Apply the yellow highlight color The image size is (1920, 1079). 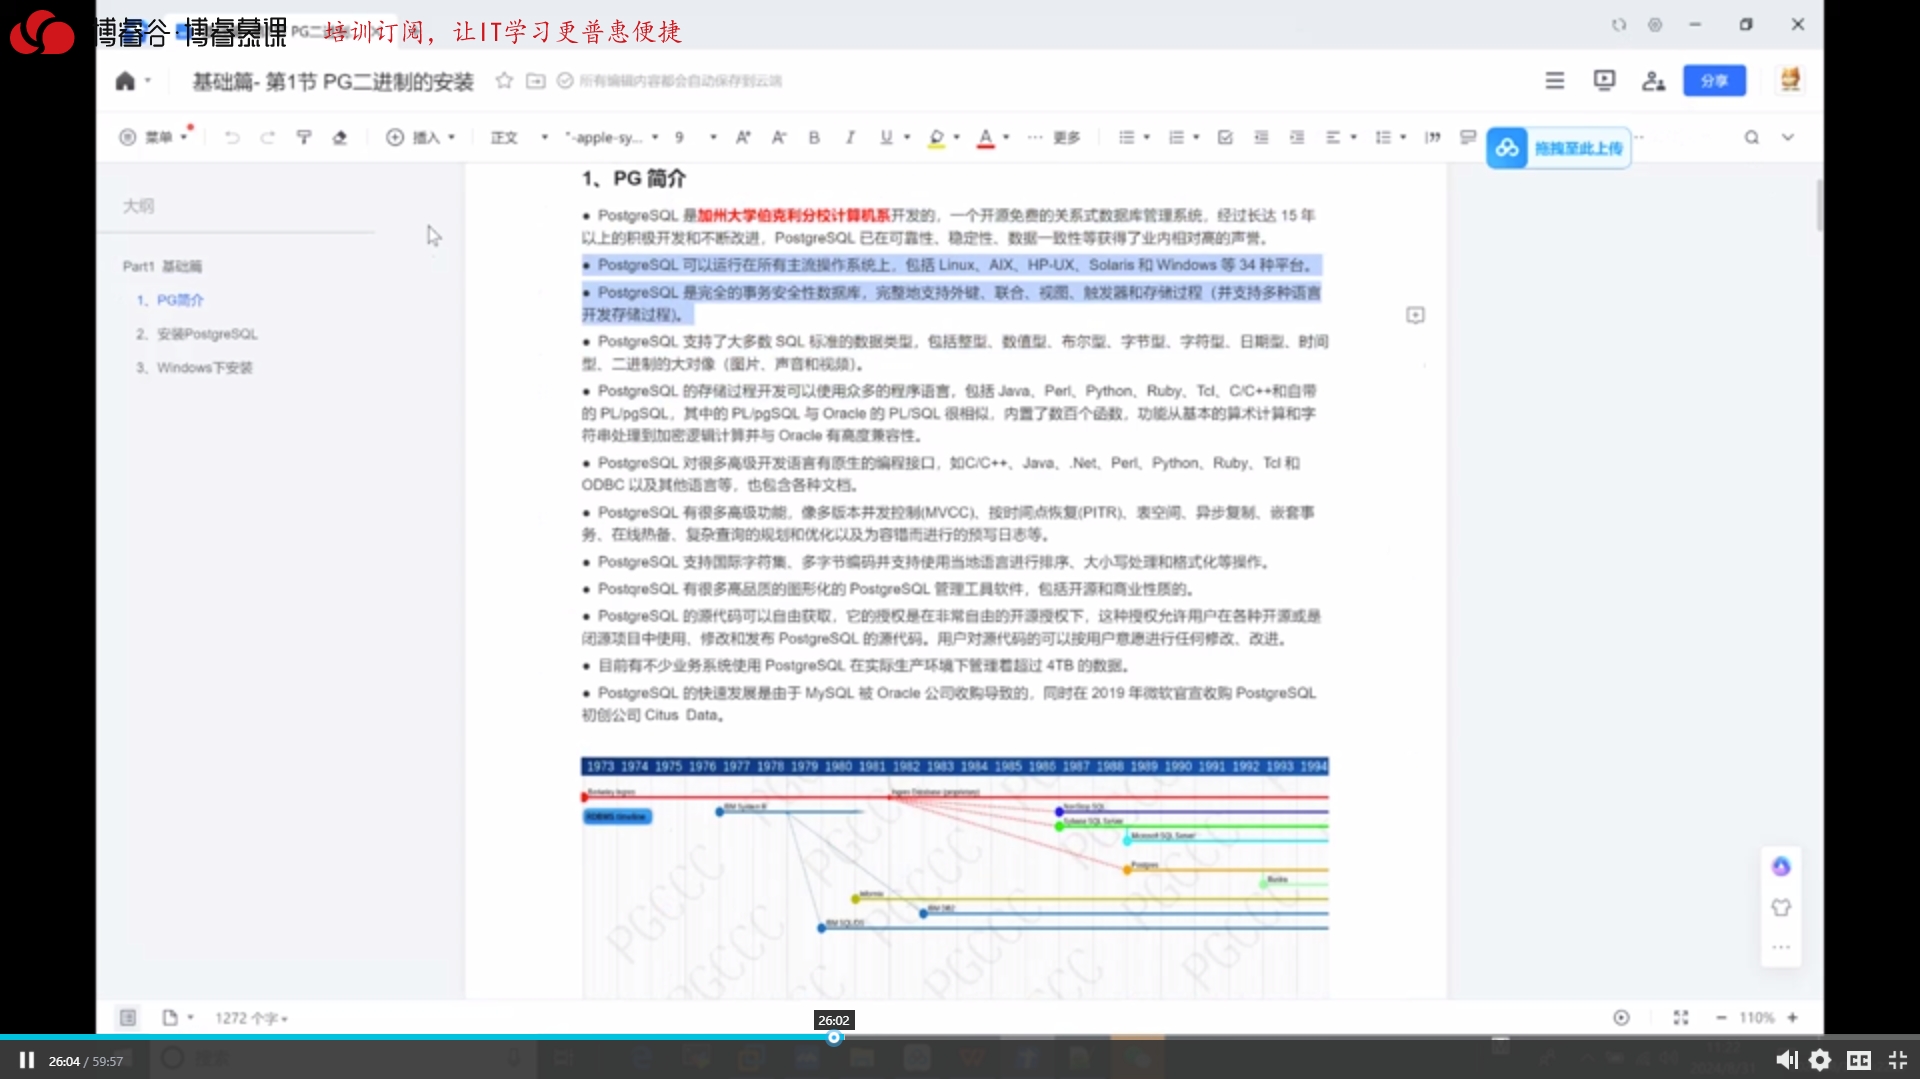coord(936,138)
